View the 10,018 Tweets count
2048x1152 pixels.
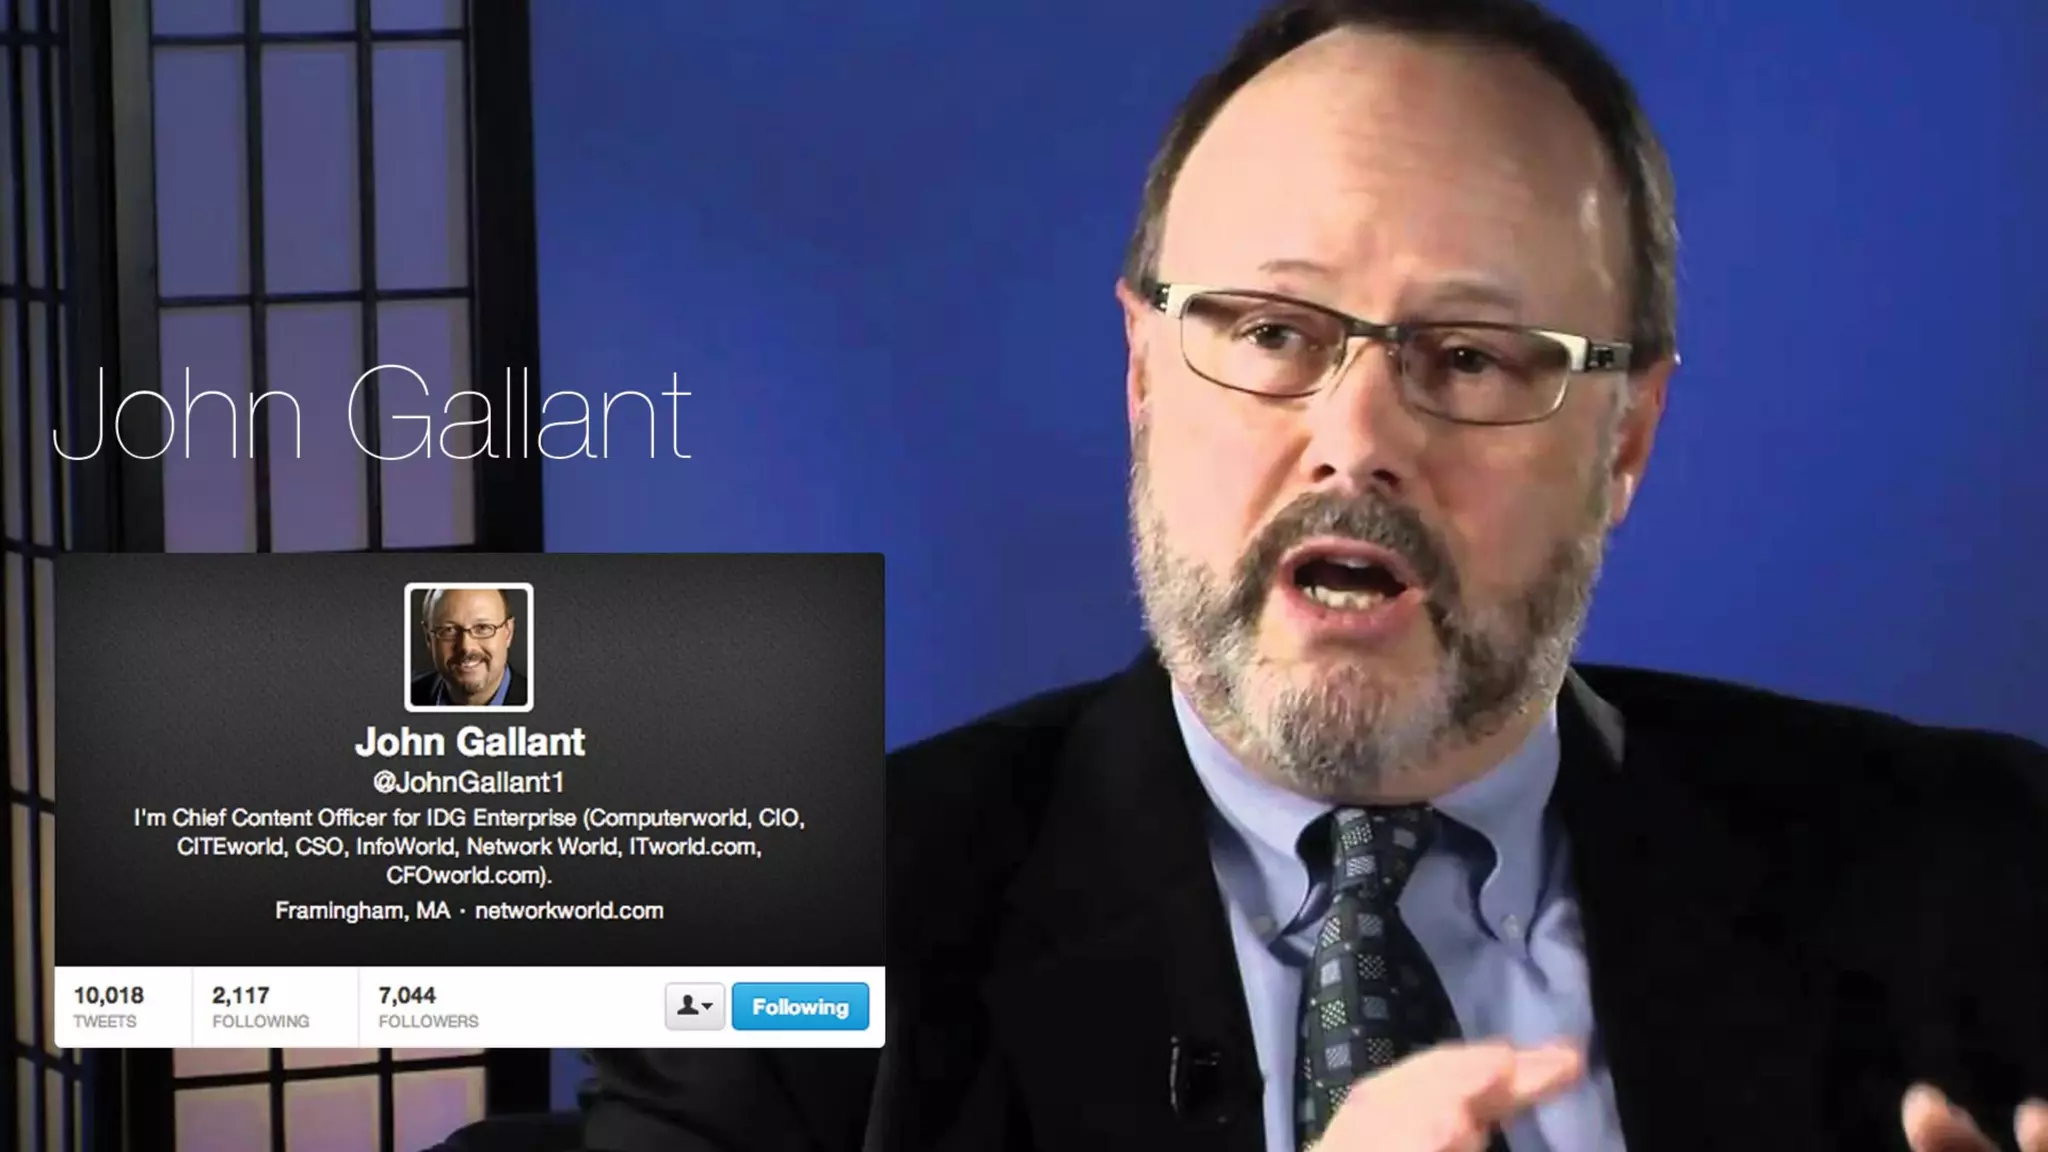click(x=108, y=1007)
